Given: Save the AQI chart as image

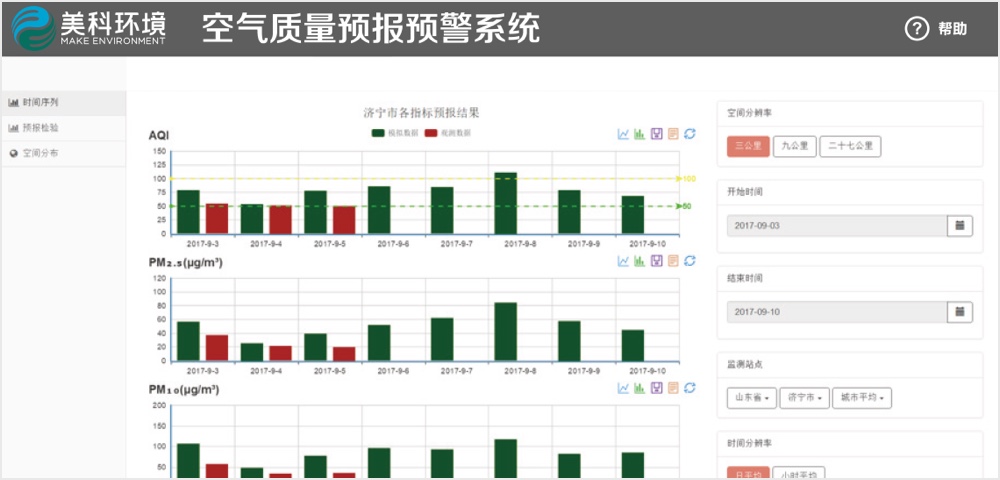Looking at the screenshot, I should click(x=656, y=134).
